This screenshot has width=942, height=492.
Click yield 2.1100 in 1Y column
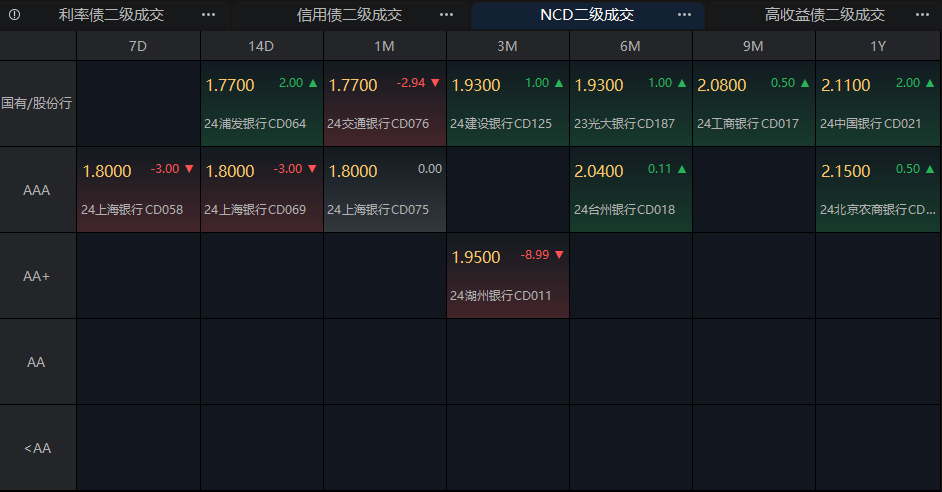[846, 85]
